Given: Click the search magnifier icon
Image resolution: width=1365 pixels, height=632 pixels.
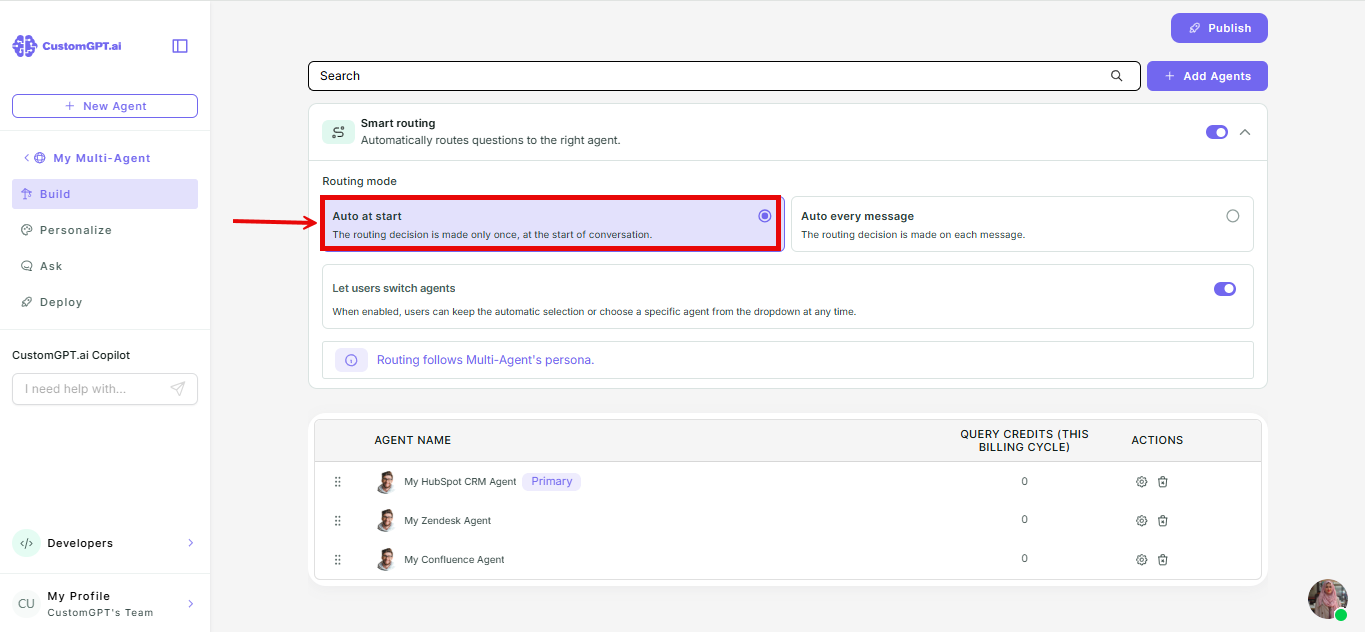Looking at the screenshot, I should coord(1117,76).
